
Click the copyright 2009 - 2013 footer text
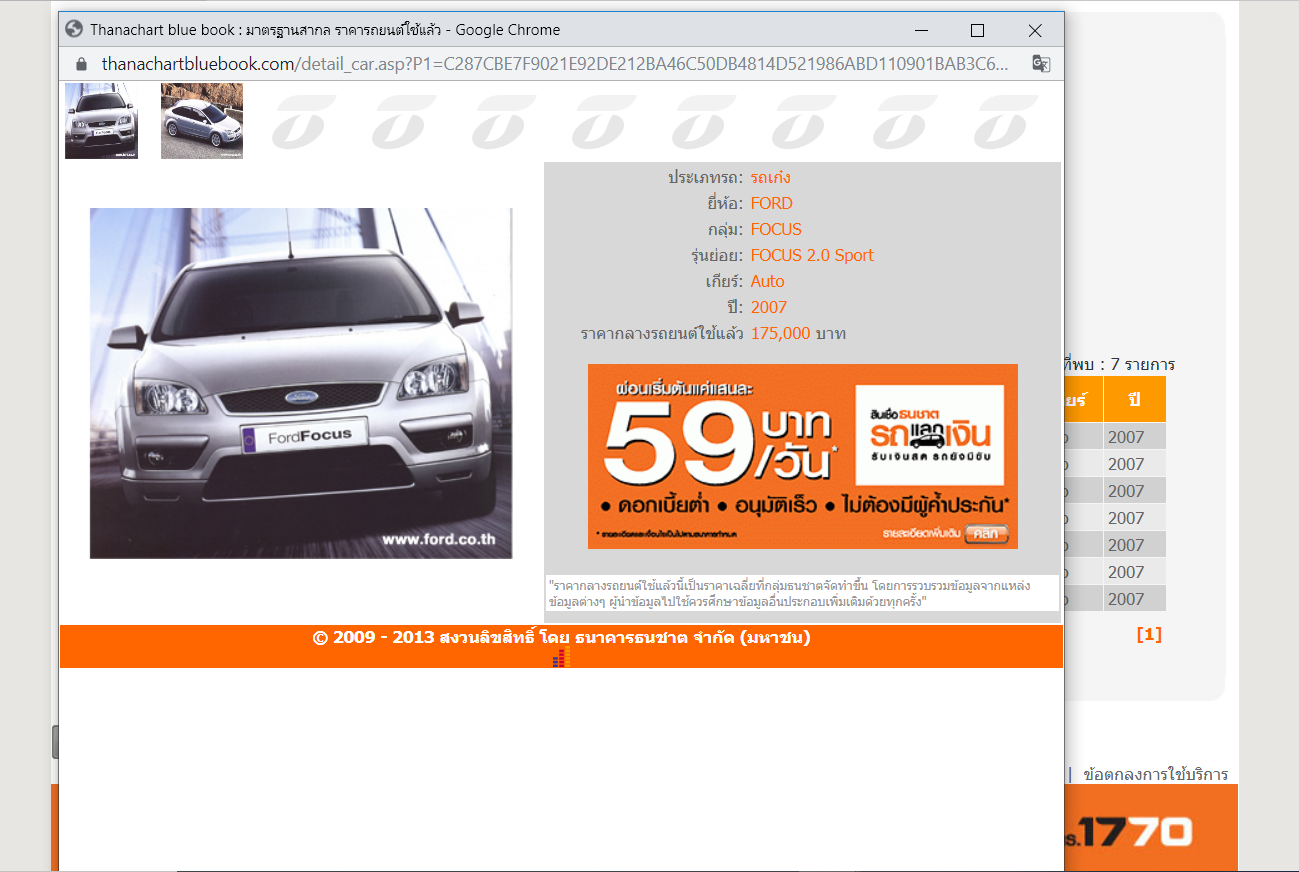click(x=561, y=637)
